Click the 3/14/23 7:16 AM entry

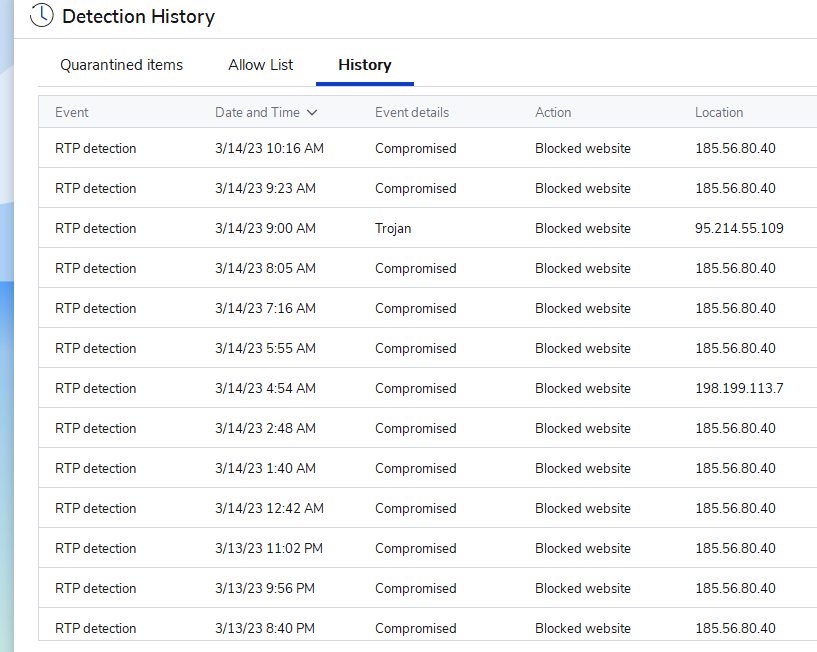(x=265, y=308)
